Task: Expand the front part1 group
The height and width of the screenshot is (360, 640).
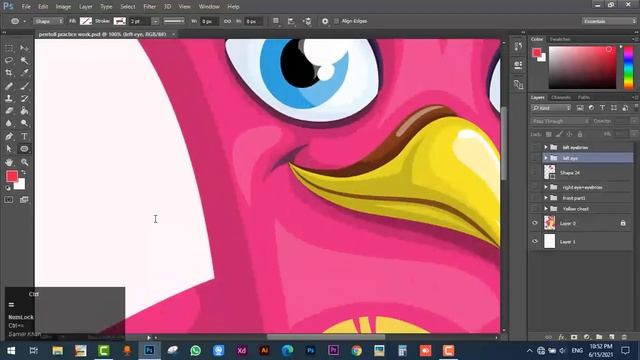Action: 546,198
